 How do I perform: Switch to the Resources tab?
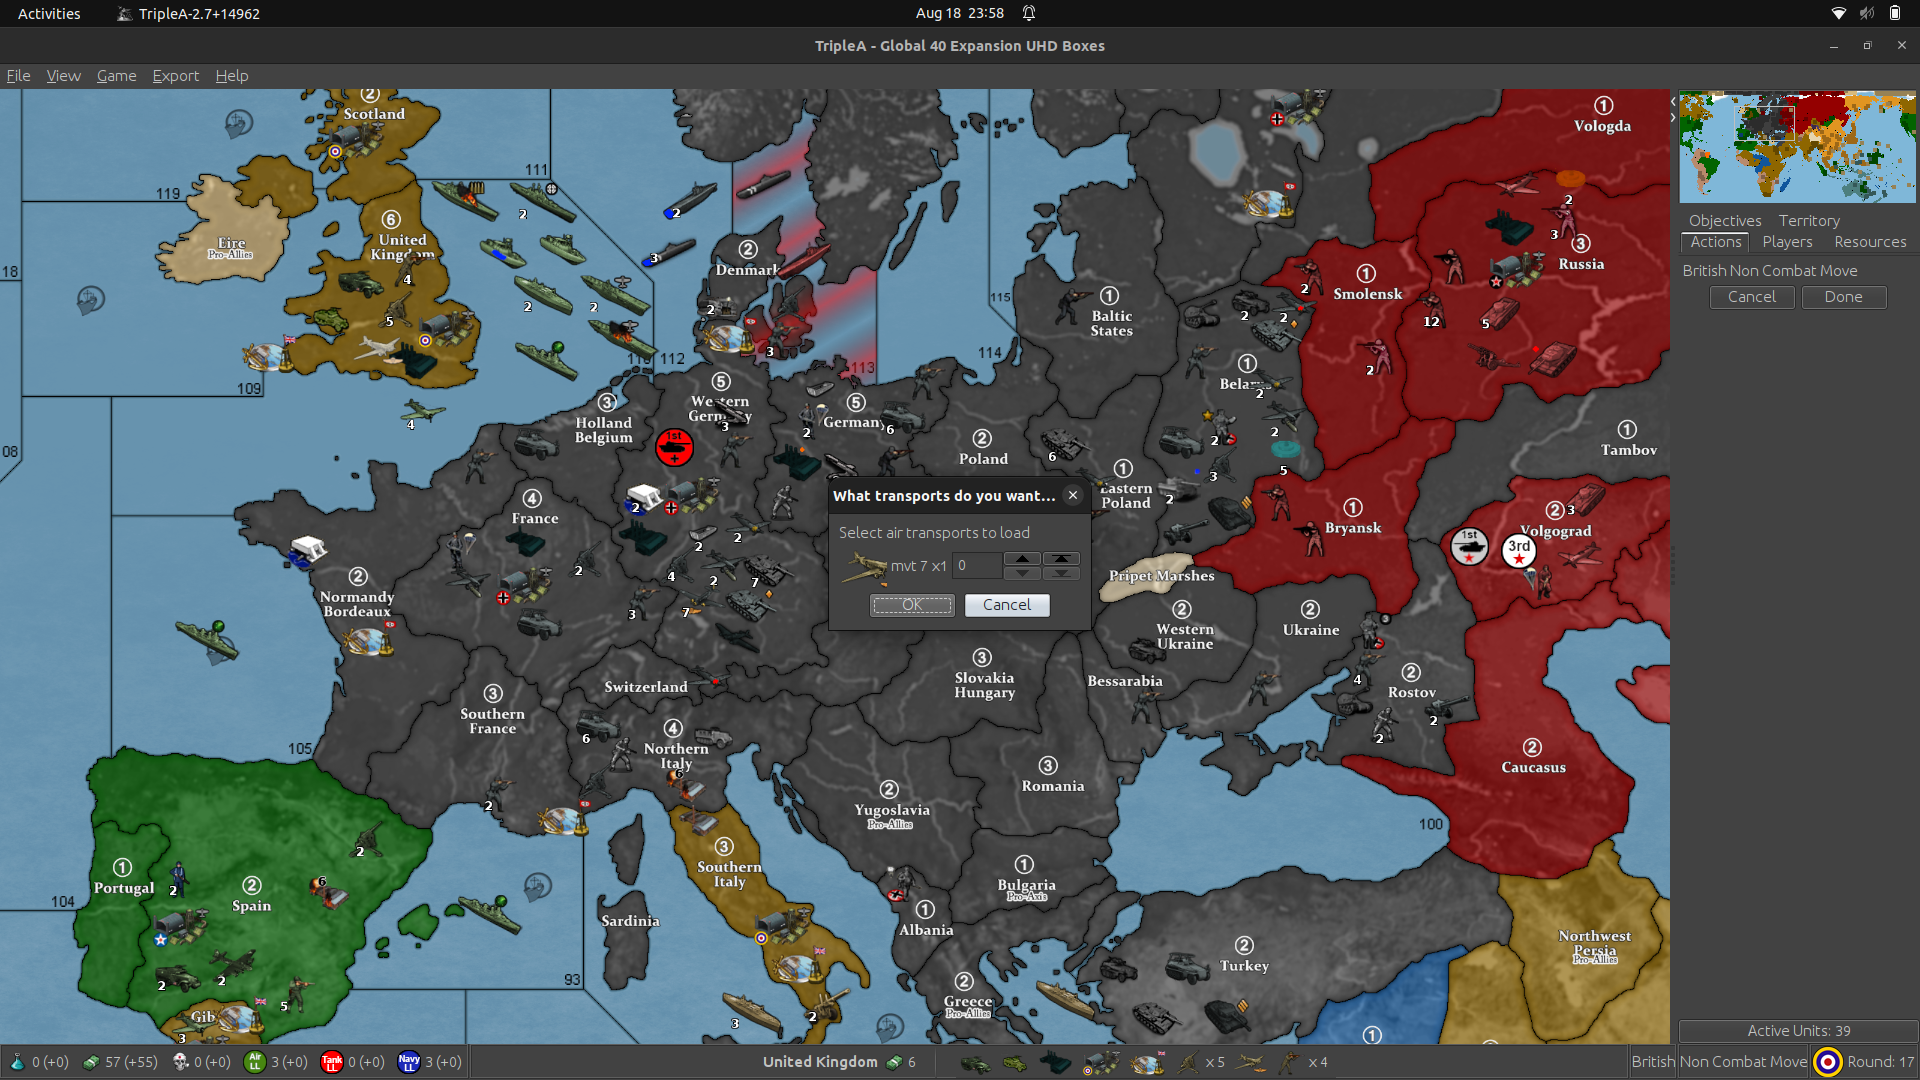point(1870,242)
